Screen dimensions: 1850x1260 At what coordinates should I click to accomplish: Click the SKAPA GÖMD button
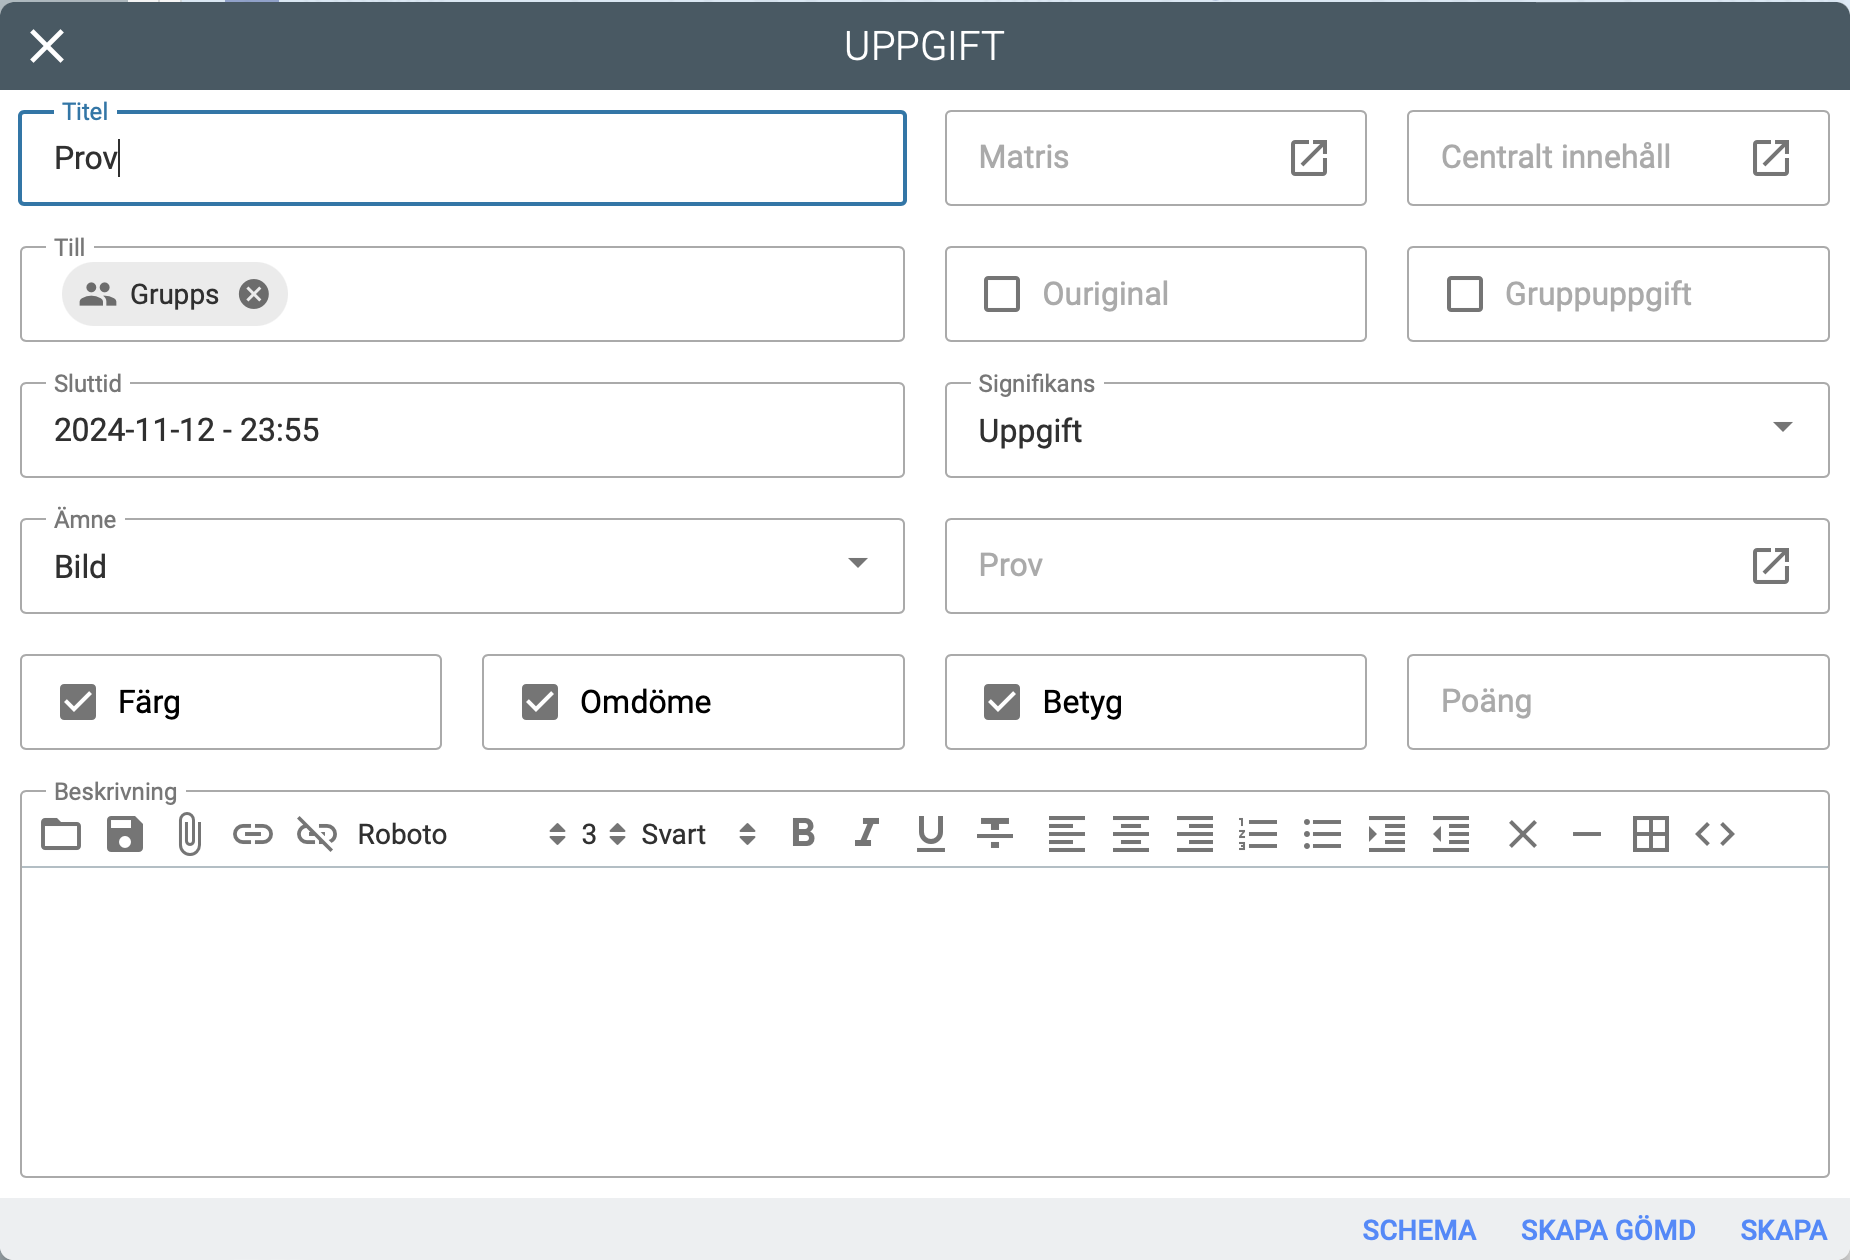(1607, 1230)
